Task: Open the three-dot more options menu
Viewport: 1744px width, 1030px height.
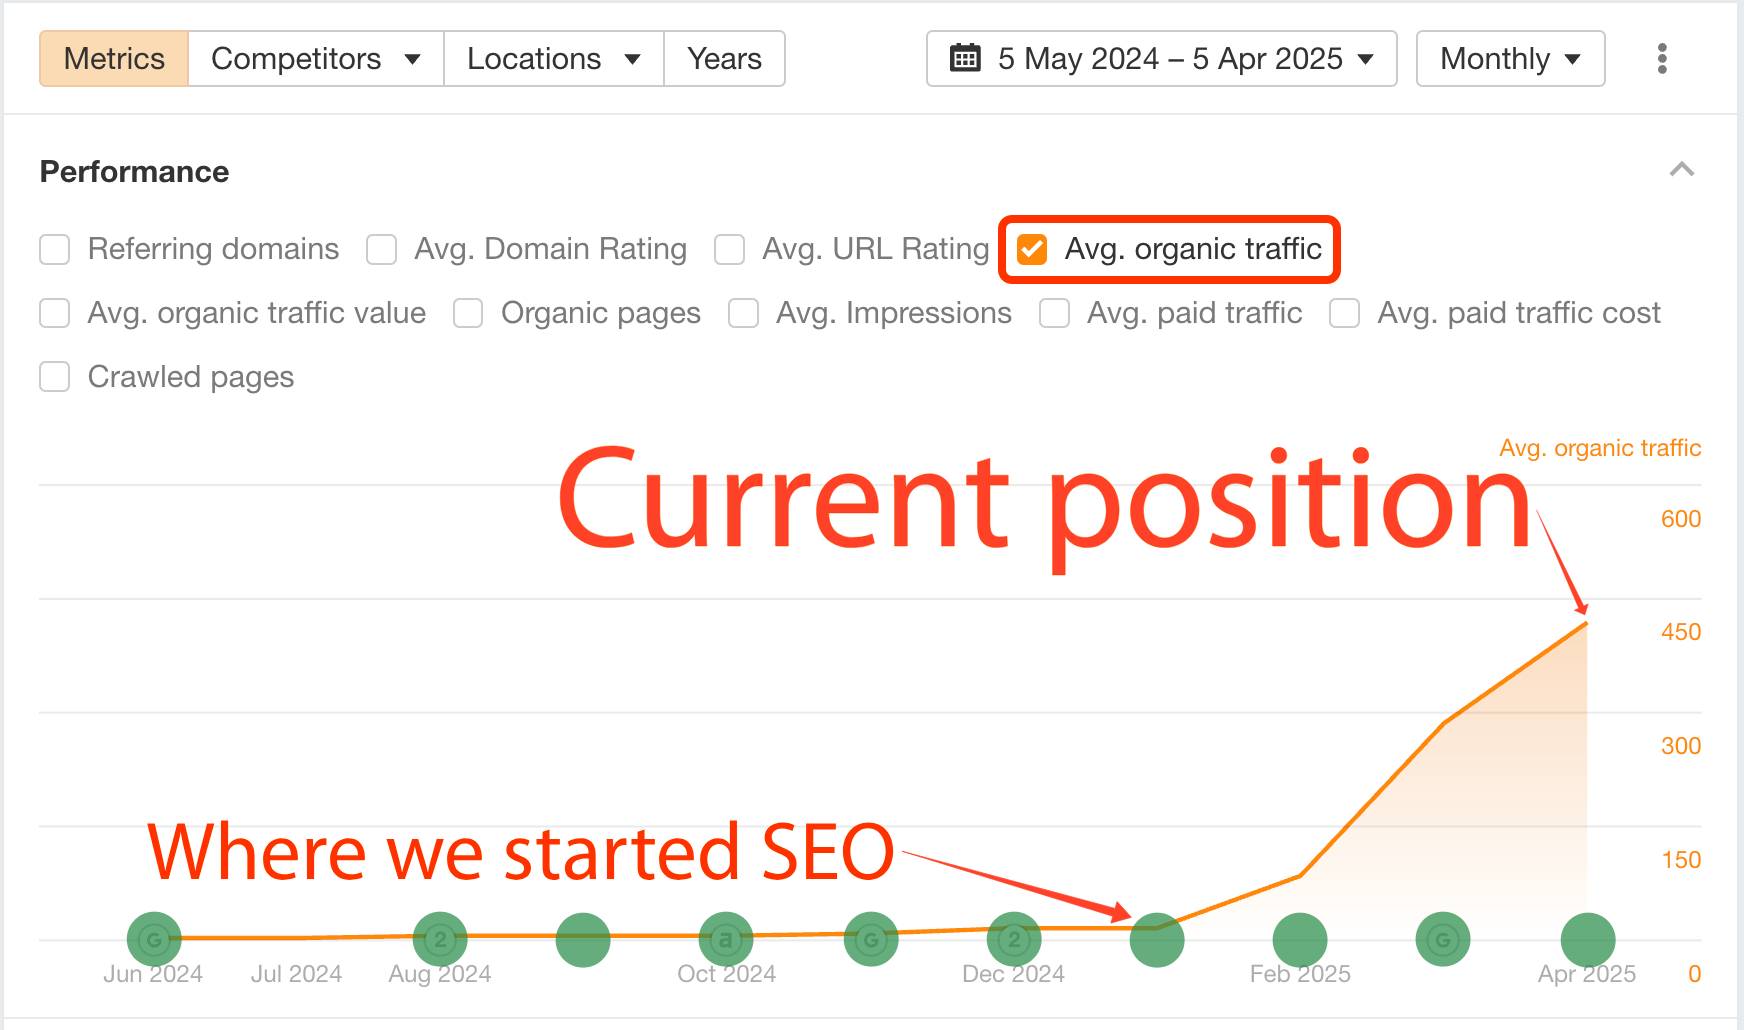Action: (1662, 59)
